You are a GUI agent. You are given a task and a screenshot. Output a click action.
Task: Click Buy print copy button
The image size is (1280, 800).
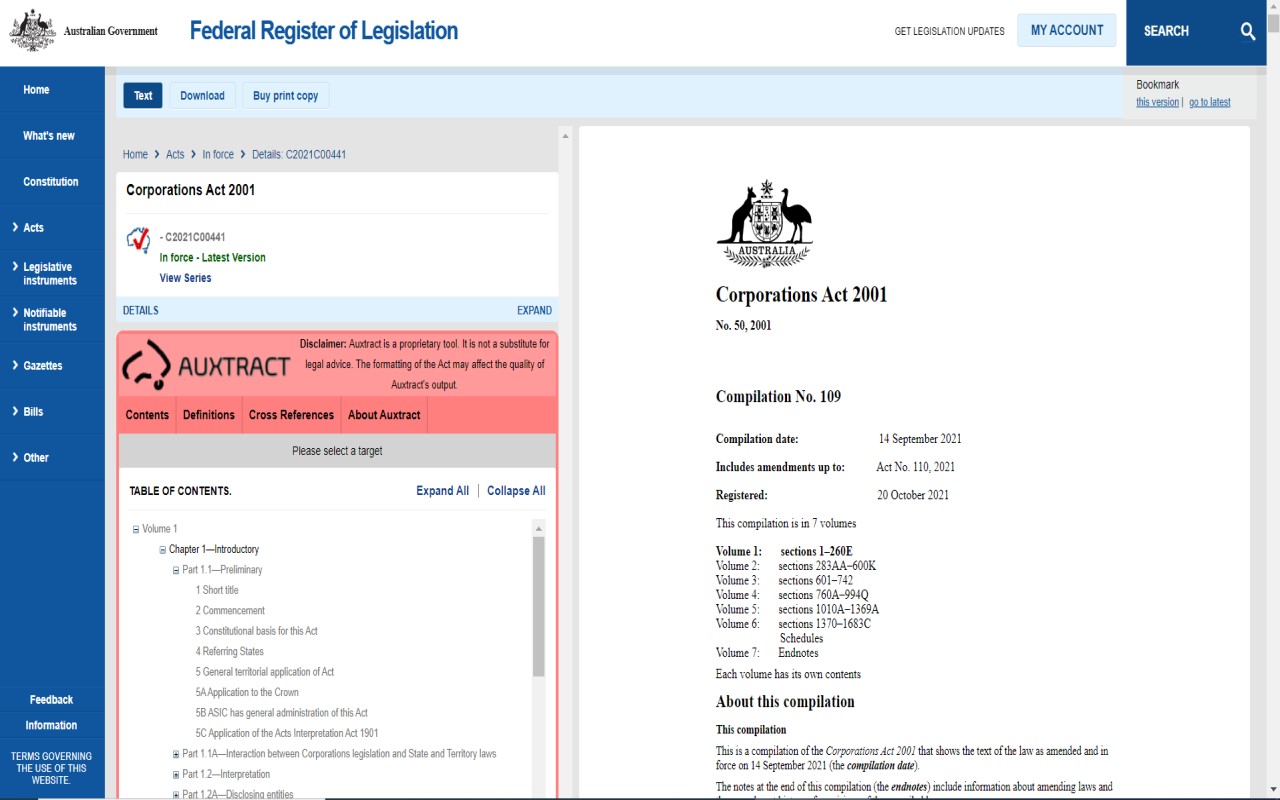click(x=285, y=96)
